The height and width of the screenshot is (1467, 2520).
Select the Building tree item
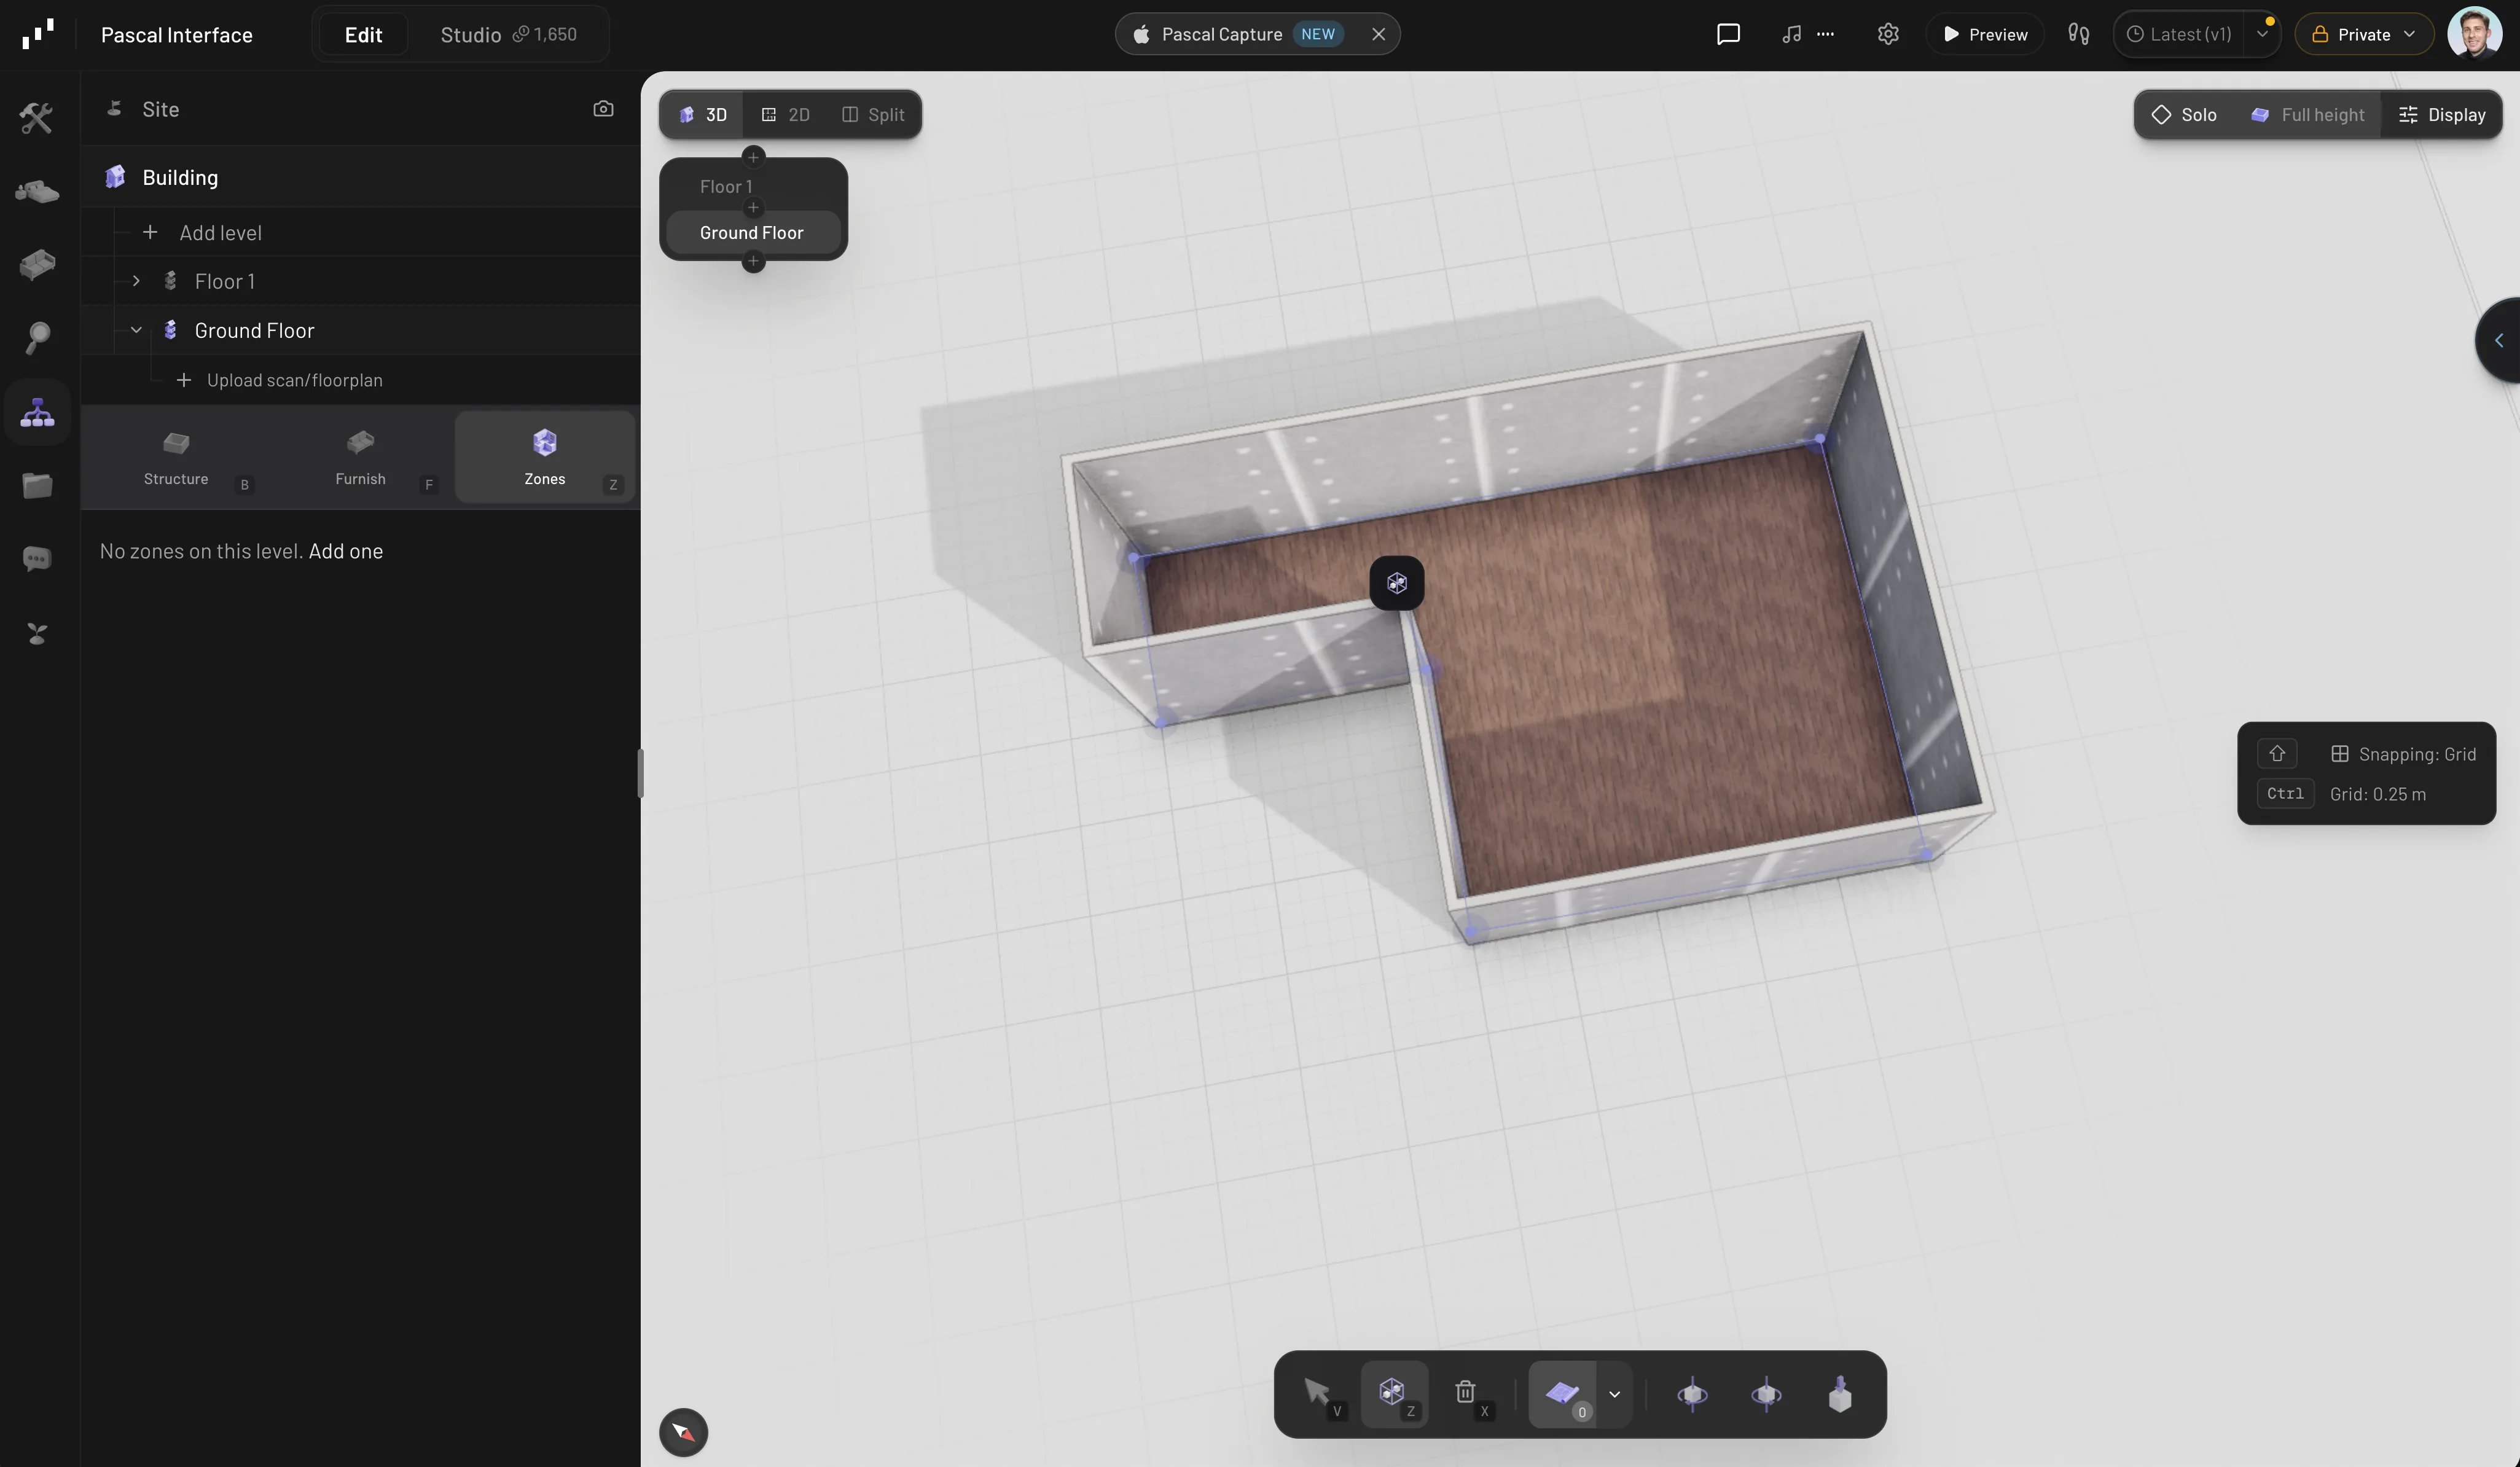coord(360,177)
